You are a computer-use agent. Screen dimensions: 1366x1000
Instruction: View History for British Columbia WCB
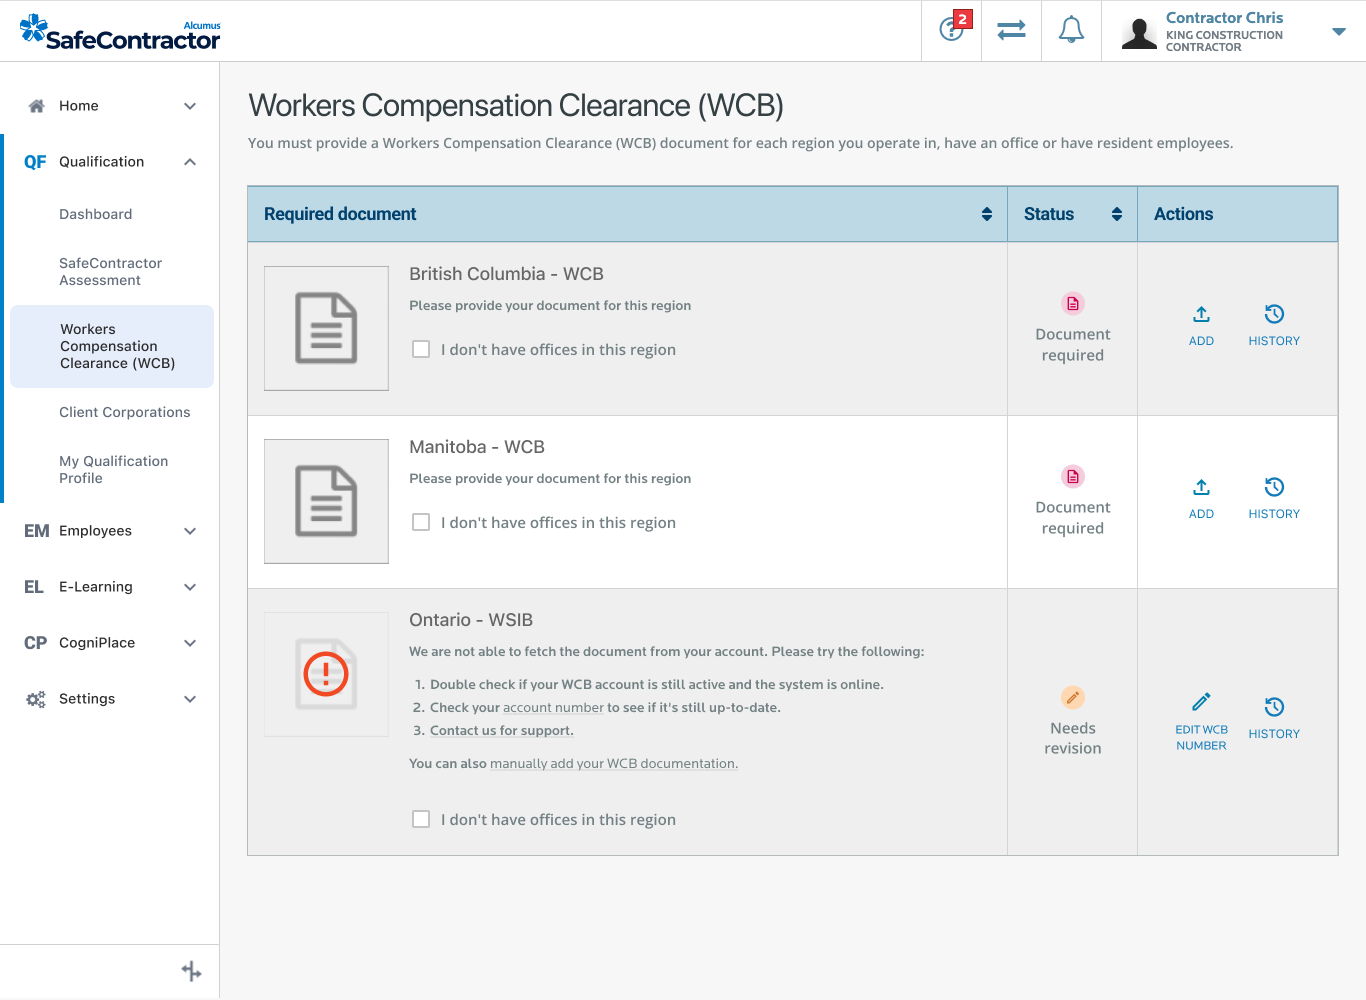pyautogui.click(x=1274, y=326)
